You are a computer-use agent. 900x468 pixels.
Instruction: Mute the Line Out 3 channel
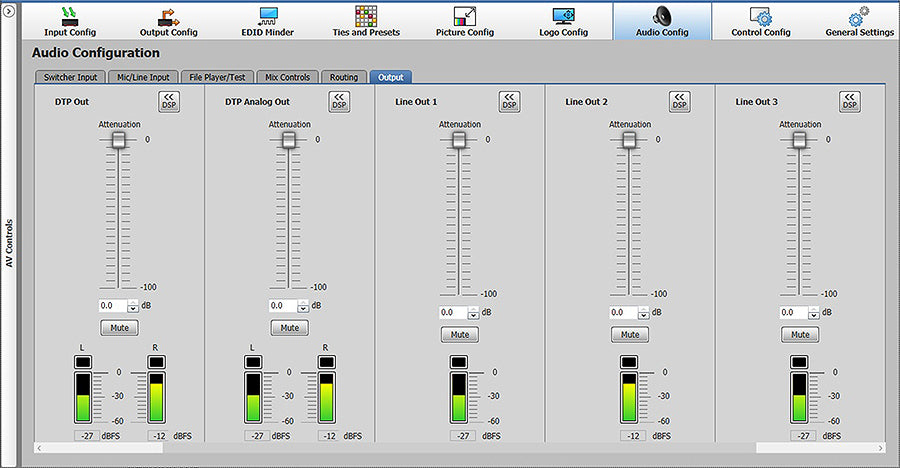click(800, 335)
